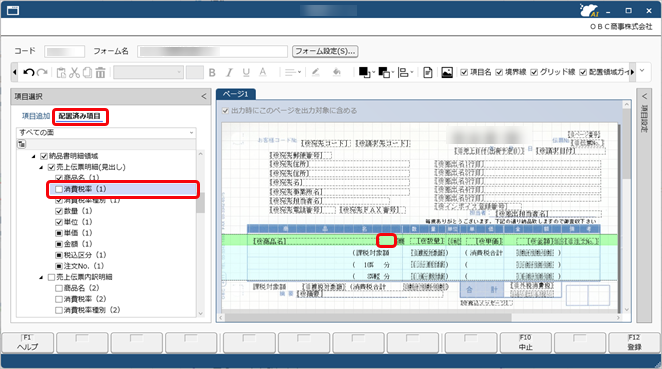Expand the 項目設定 side panel
Screen dimensions: 662x369
click(x=644, y=97)
